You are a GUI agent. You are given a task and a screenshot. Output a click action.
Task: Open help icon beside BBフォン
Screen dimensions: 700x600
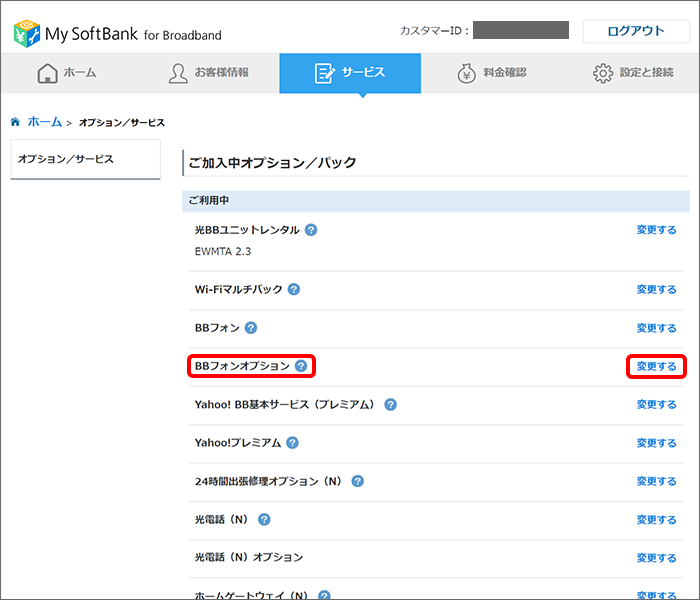(251, 328)
